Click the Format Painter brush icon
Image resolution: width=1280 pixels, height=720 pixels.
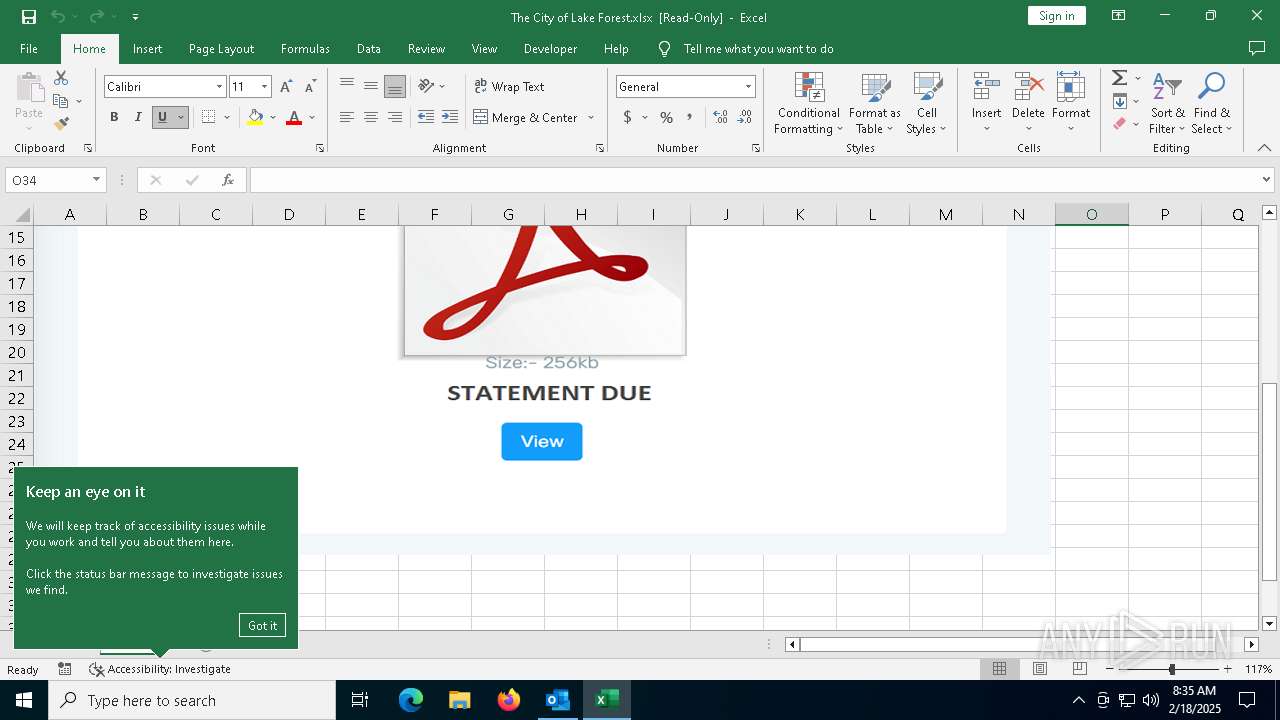click(x=61, y=124)
